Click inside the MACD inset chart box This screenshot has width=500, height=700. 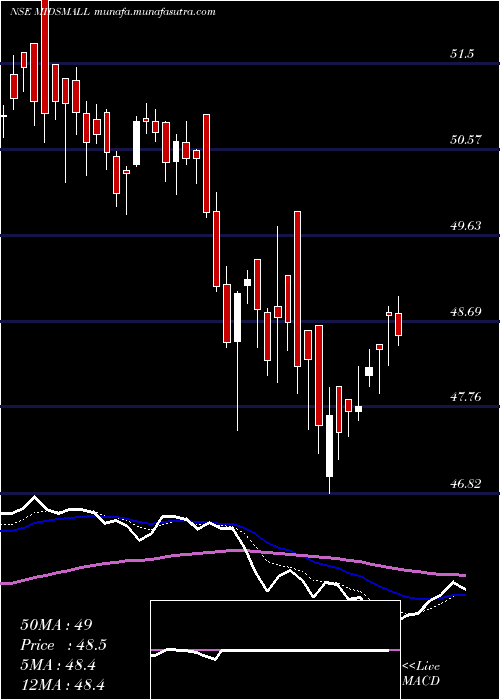[x=275, y=650]
